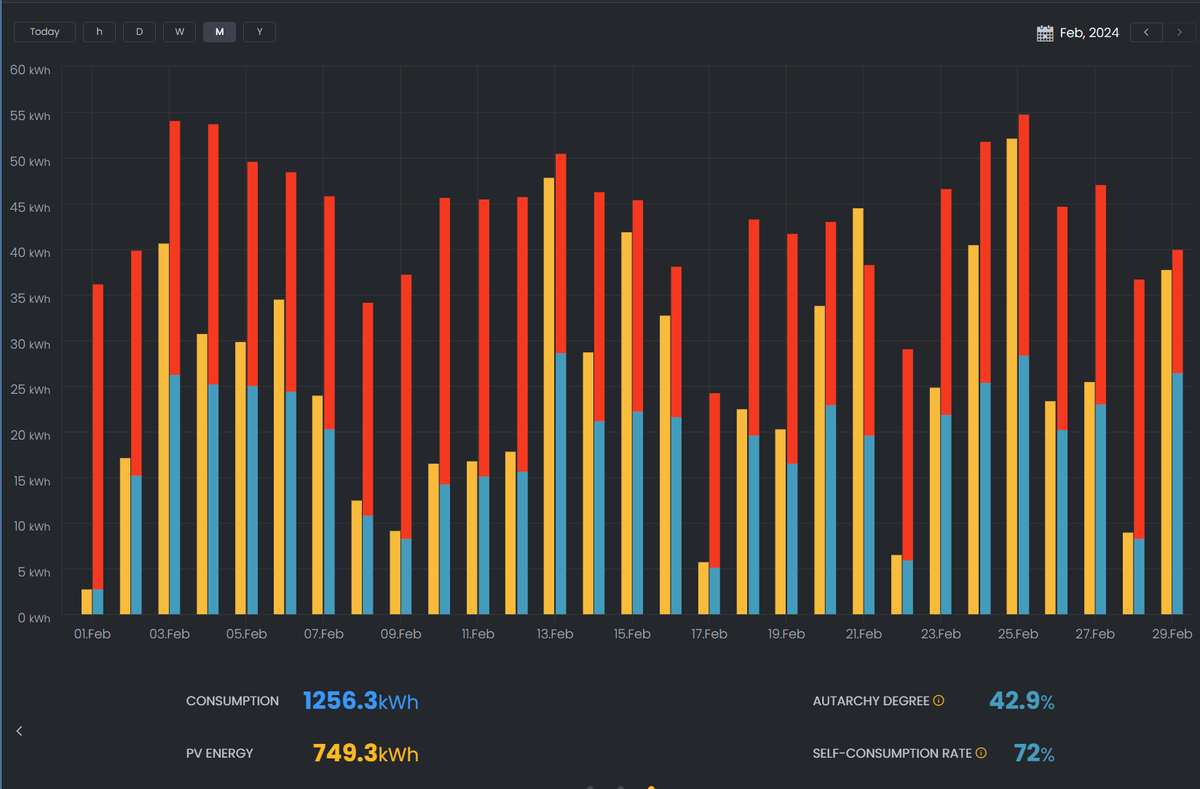Image resolution: width=1200 pixels, height=789 pixels.
Task: Collapse panel with left chevron near Consumption
Action: click(x=19, y=731)
